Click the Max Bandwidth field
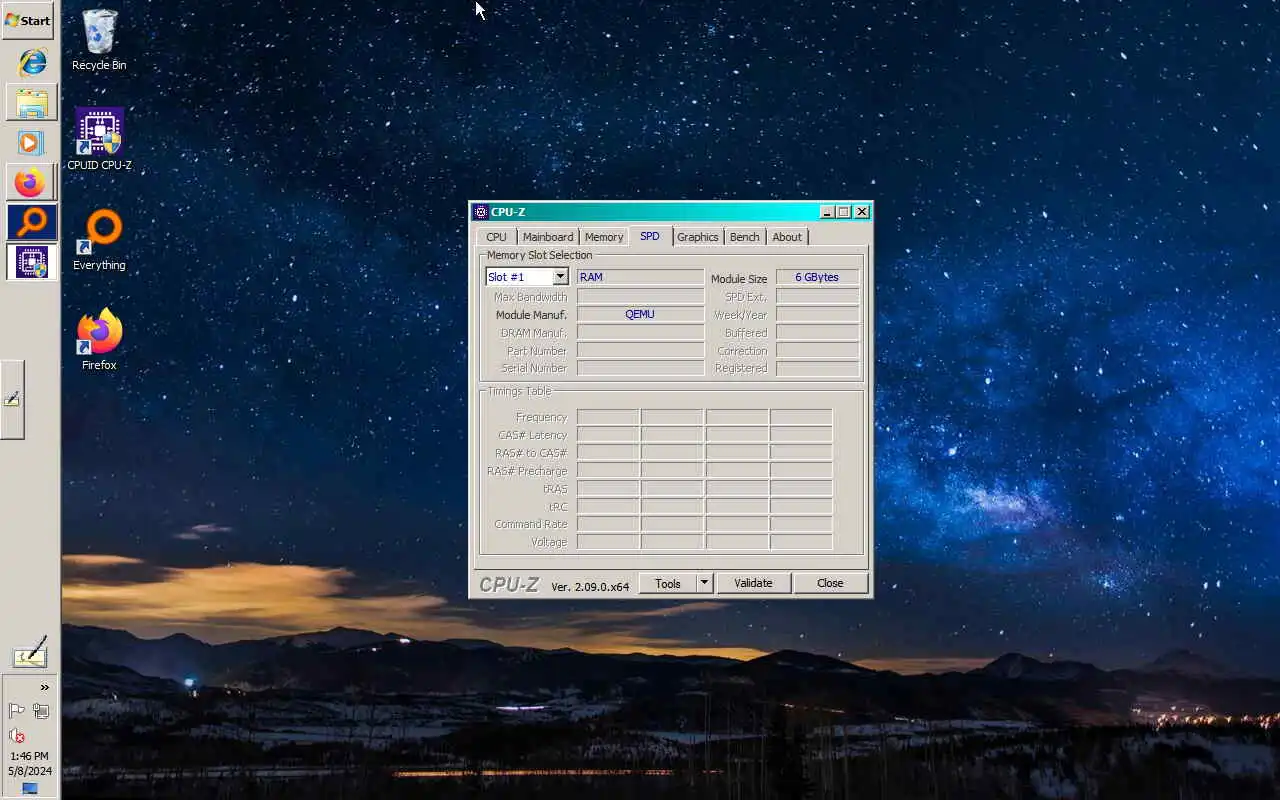The width and height of the screenshot is (1280, 800). (640, 296)
